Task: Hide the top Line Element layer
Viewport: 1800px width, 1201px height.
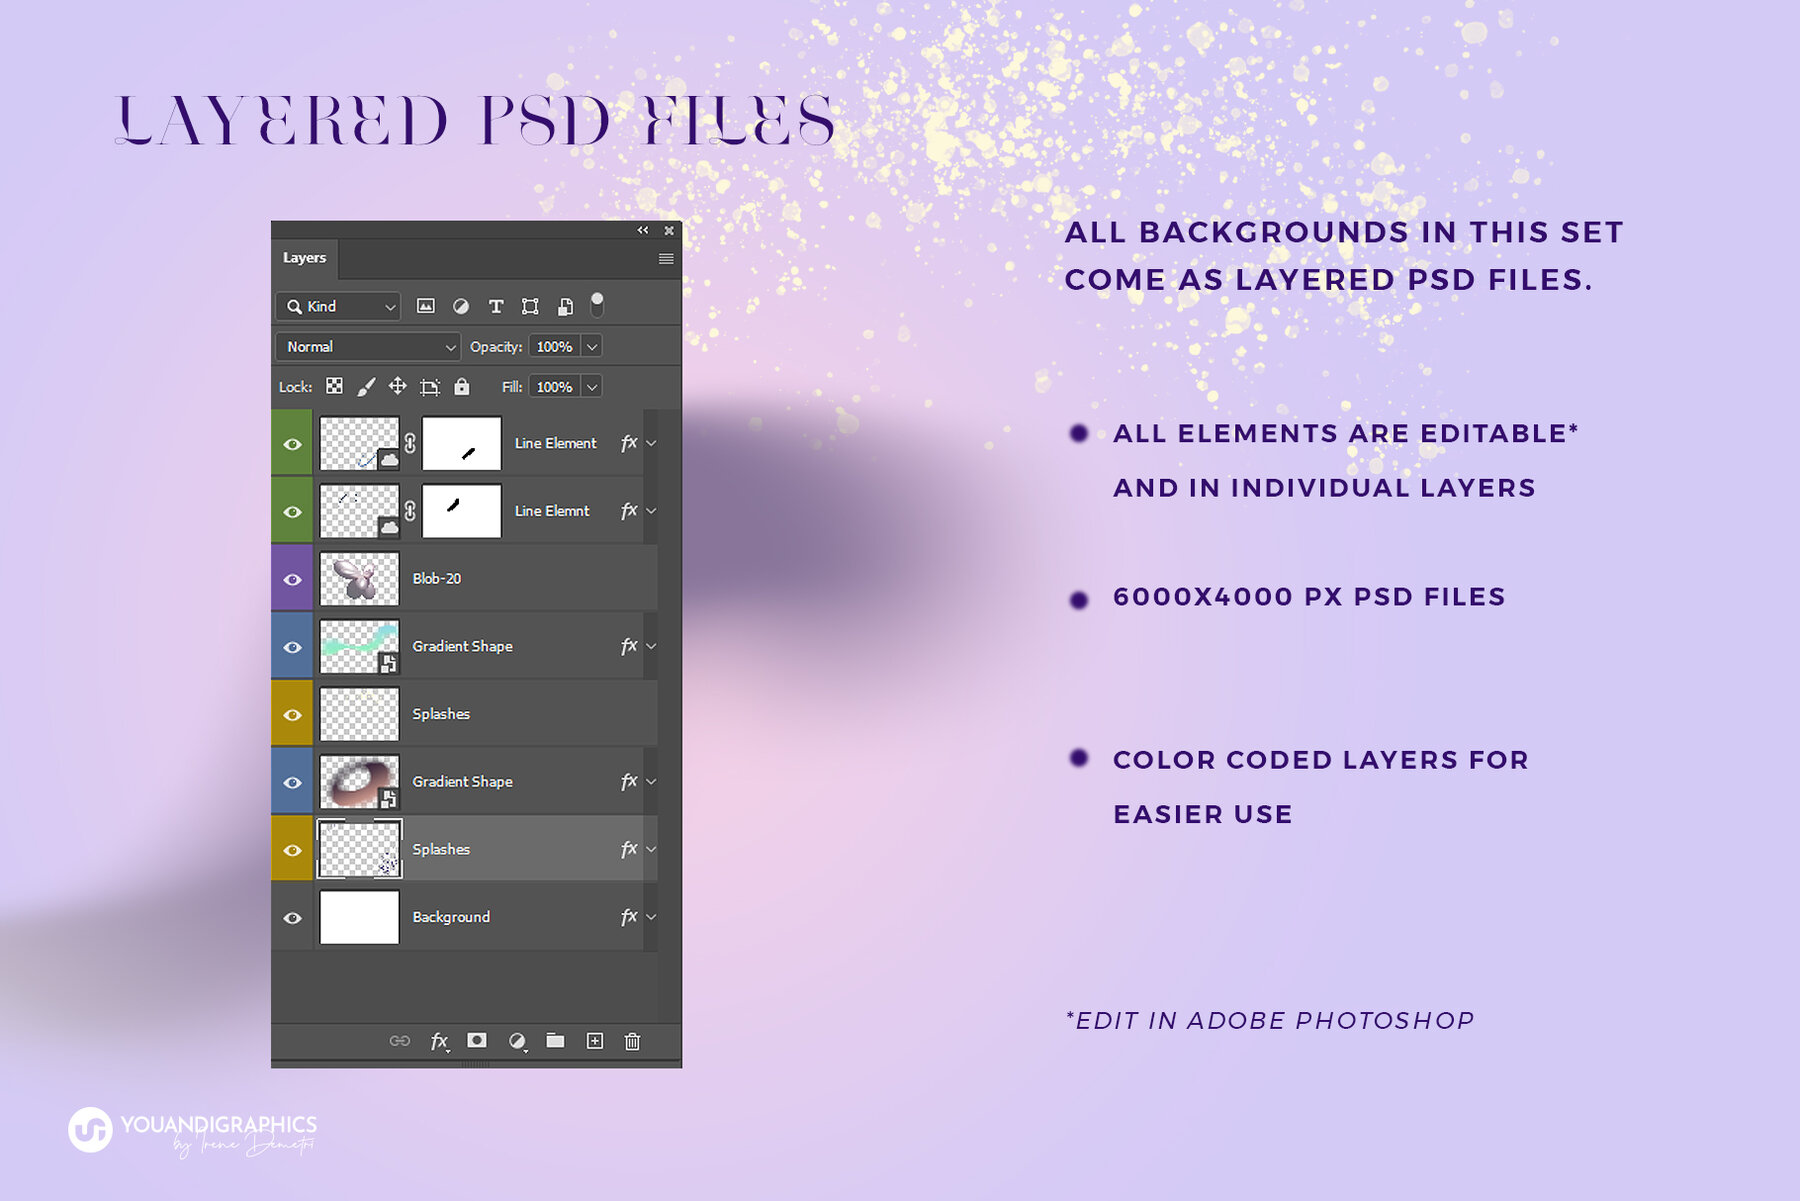Action: click(x=292, y=444)
